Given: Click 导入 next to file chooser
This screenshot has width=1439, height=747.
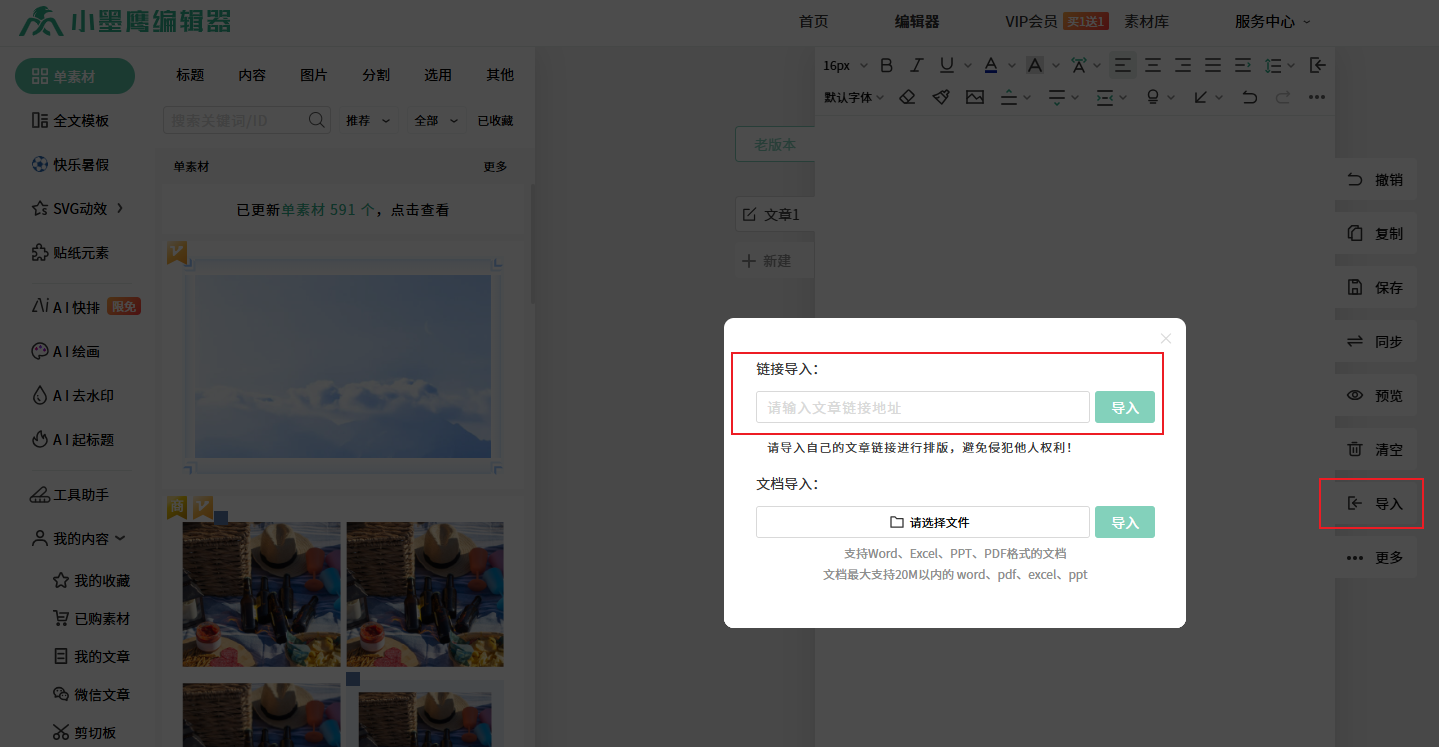Looking at the screenshot, I should click(1125, 522).
